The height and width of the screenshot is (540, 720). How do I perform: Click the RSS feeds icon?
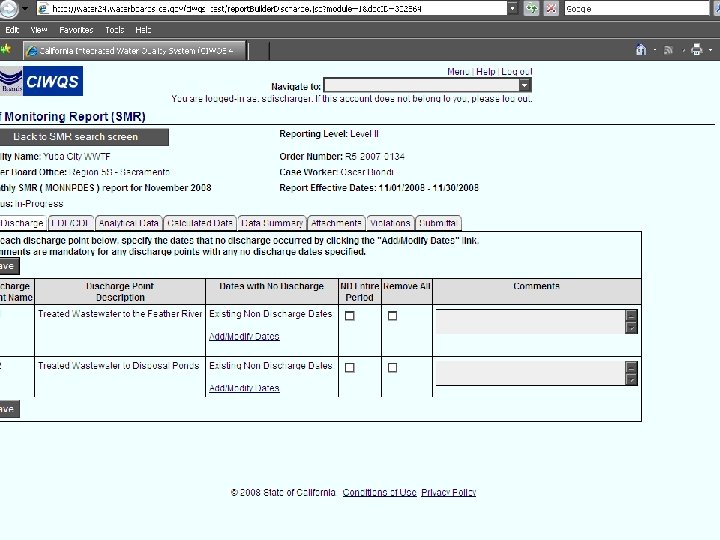pyautogui.click(x=669, y=50)
